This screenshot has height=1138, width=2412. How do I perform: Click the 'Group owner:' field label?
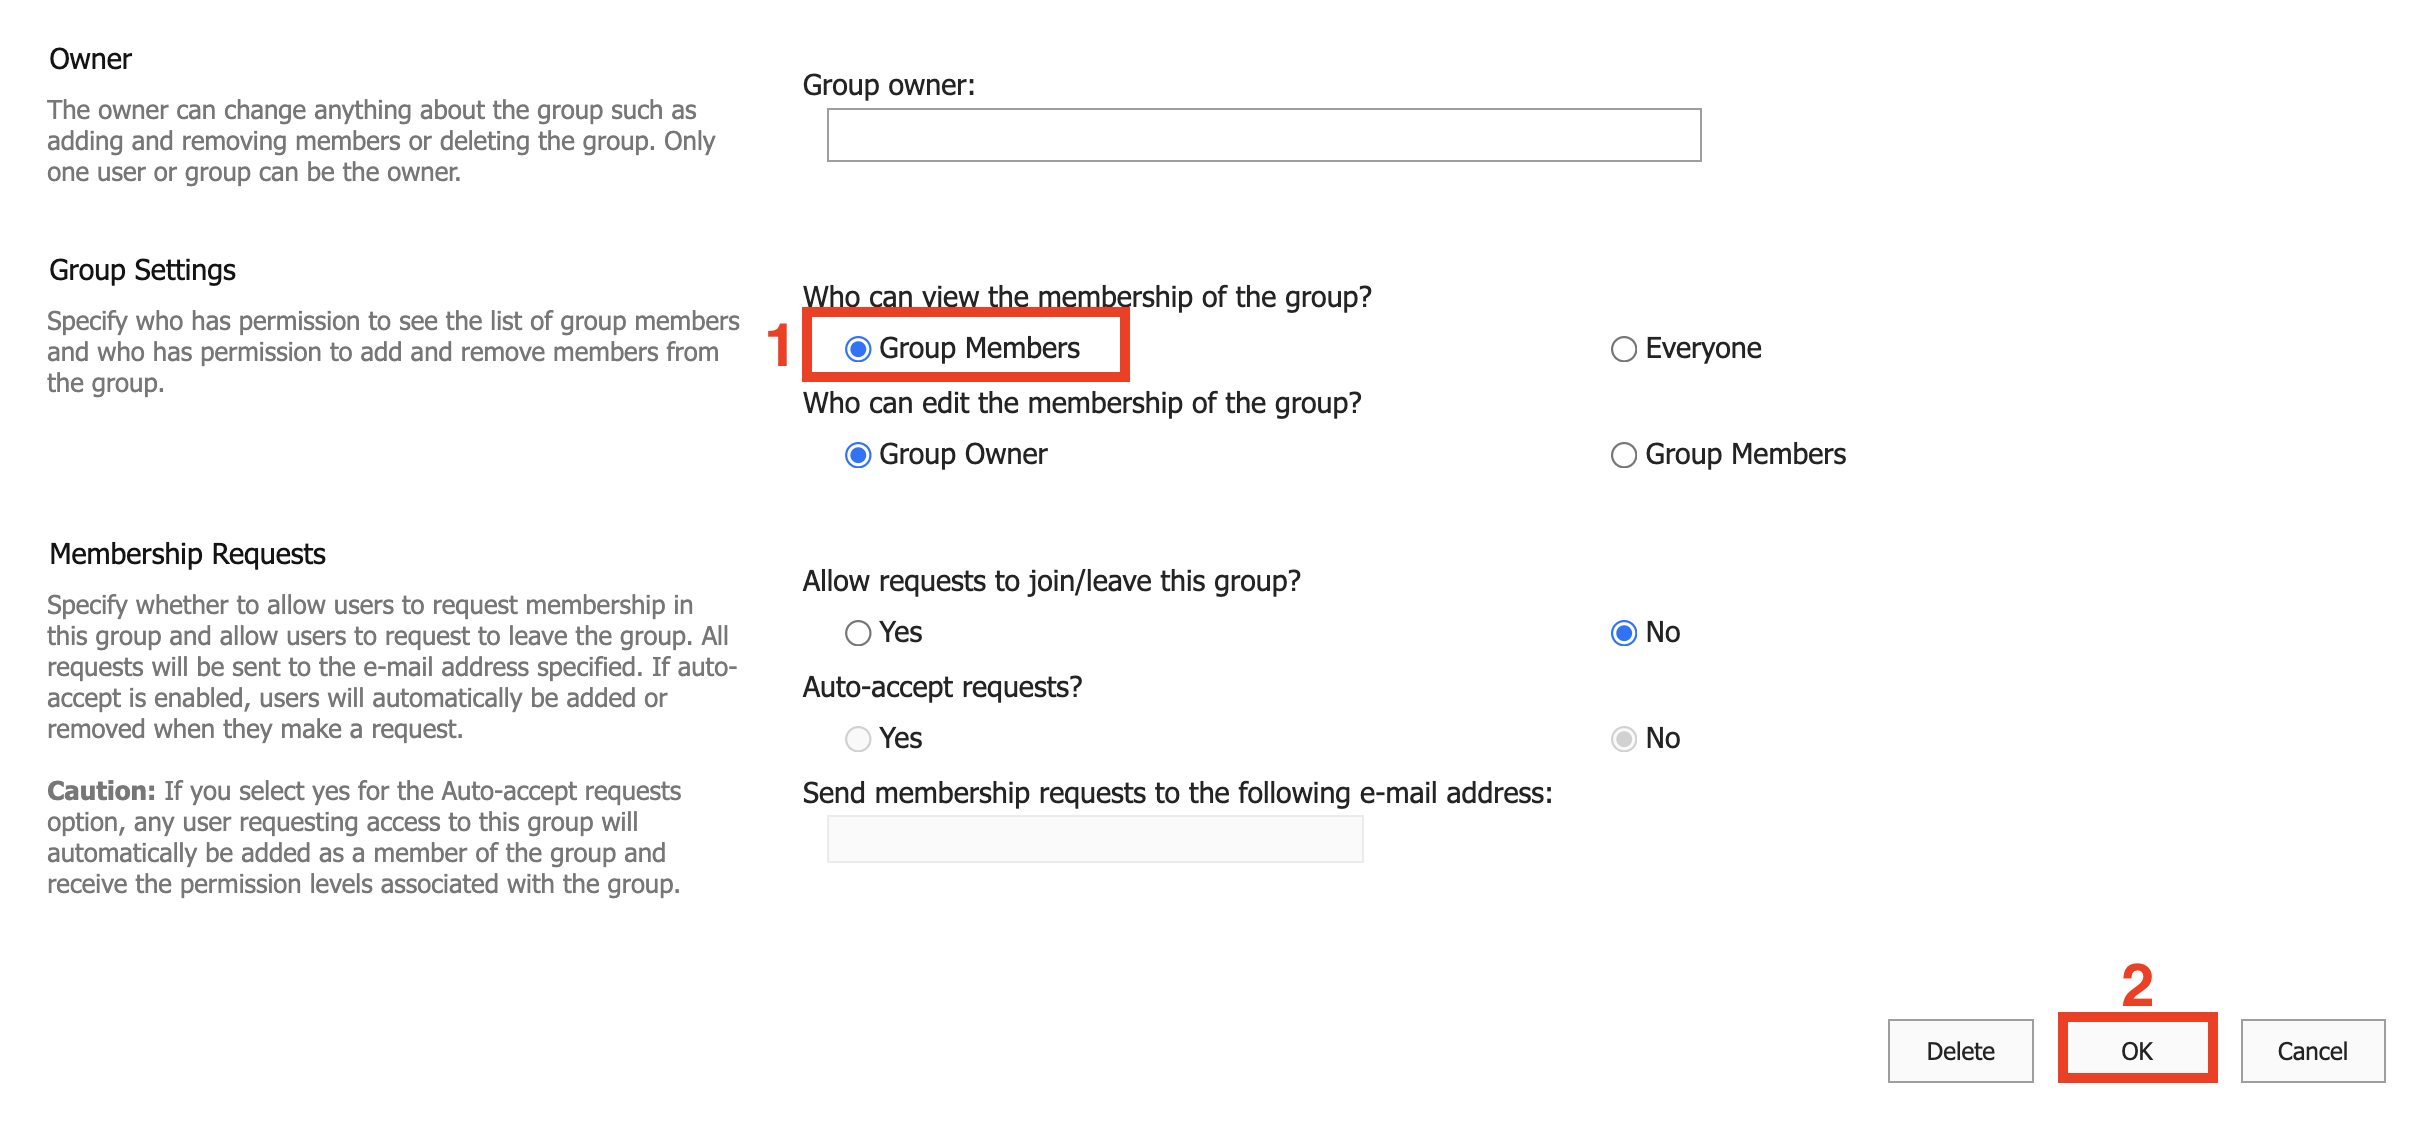click(x=888, y=85)
